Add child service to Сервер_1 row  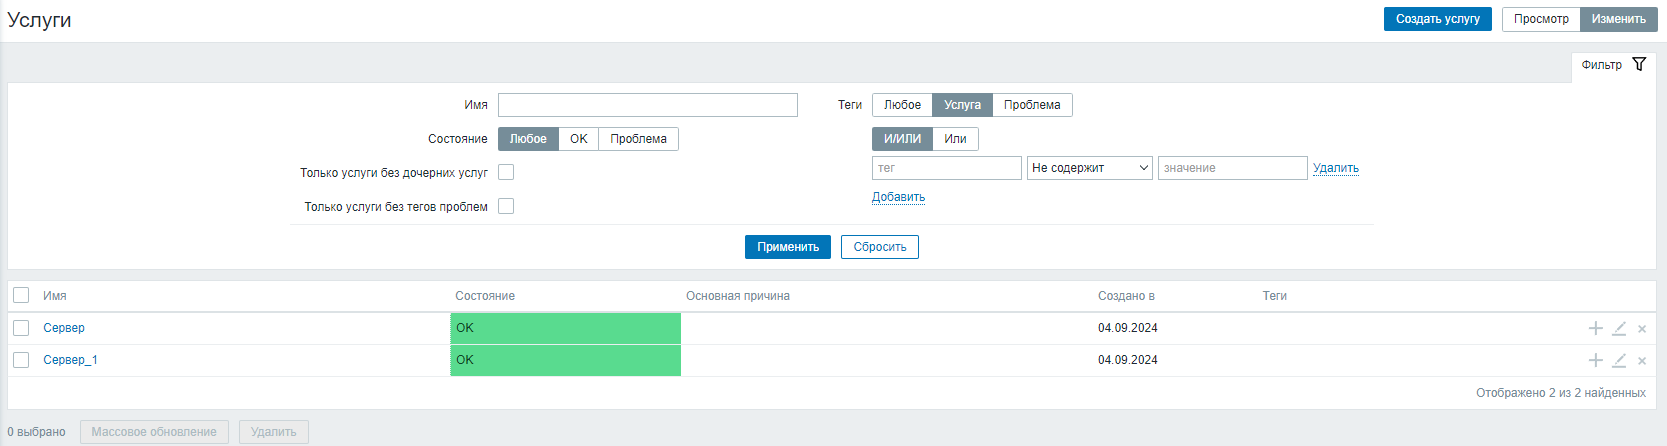tap(1595, 360)
